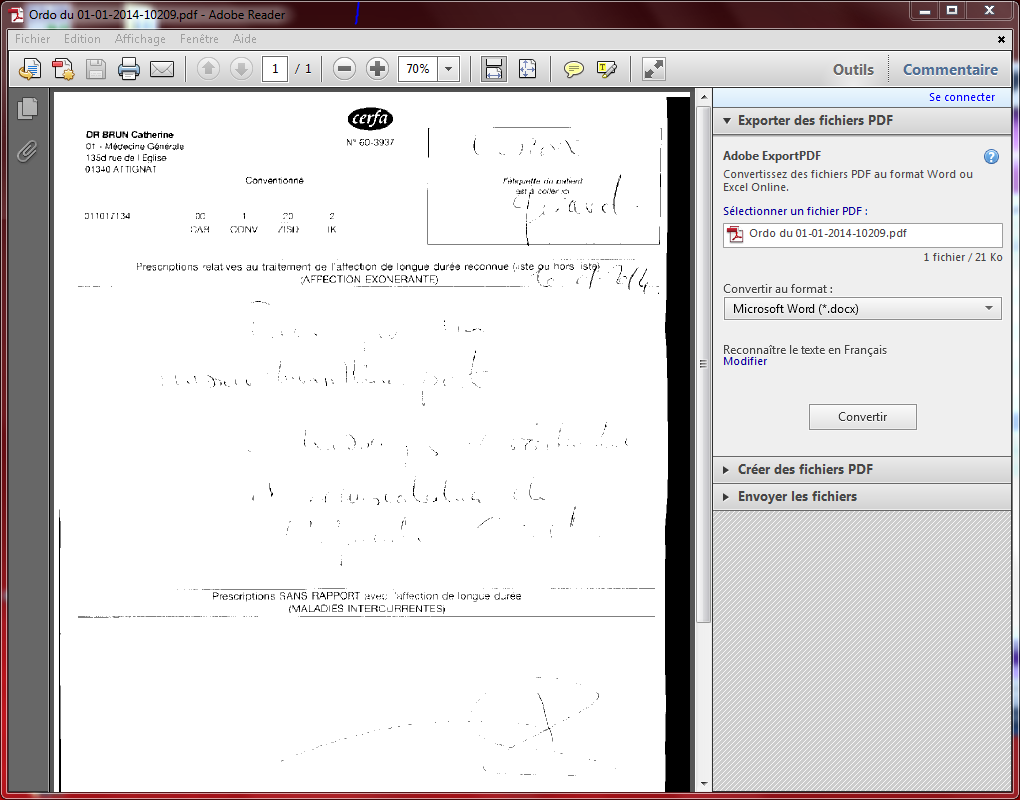Switch to read mode with expand icon
1020x800 pixels.
653,69
